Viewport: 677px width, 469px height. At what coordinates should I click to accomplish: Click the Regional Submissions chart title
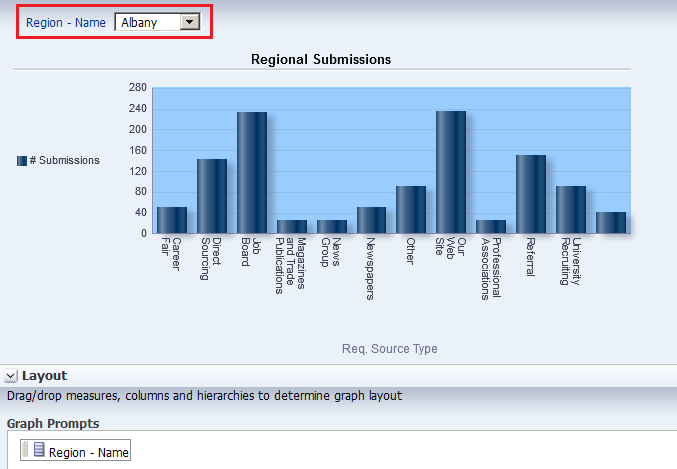tap(321, 59)
